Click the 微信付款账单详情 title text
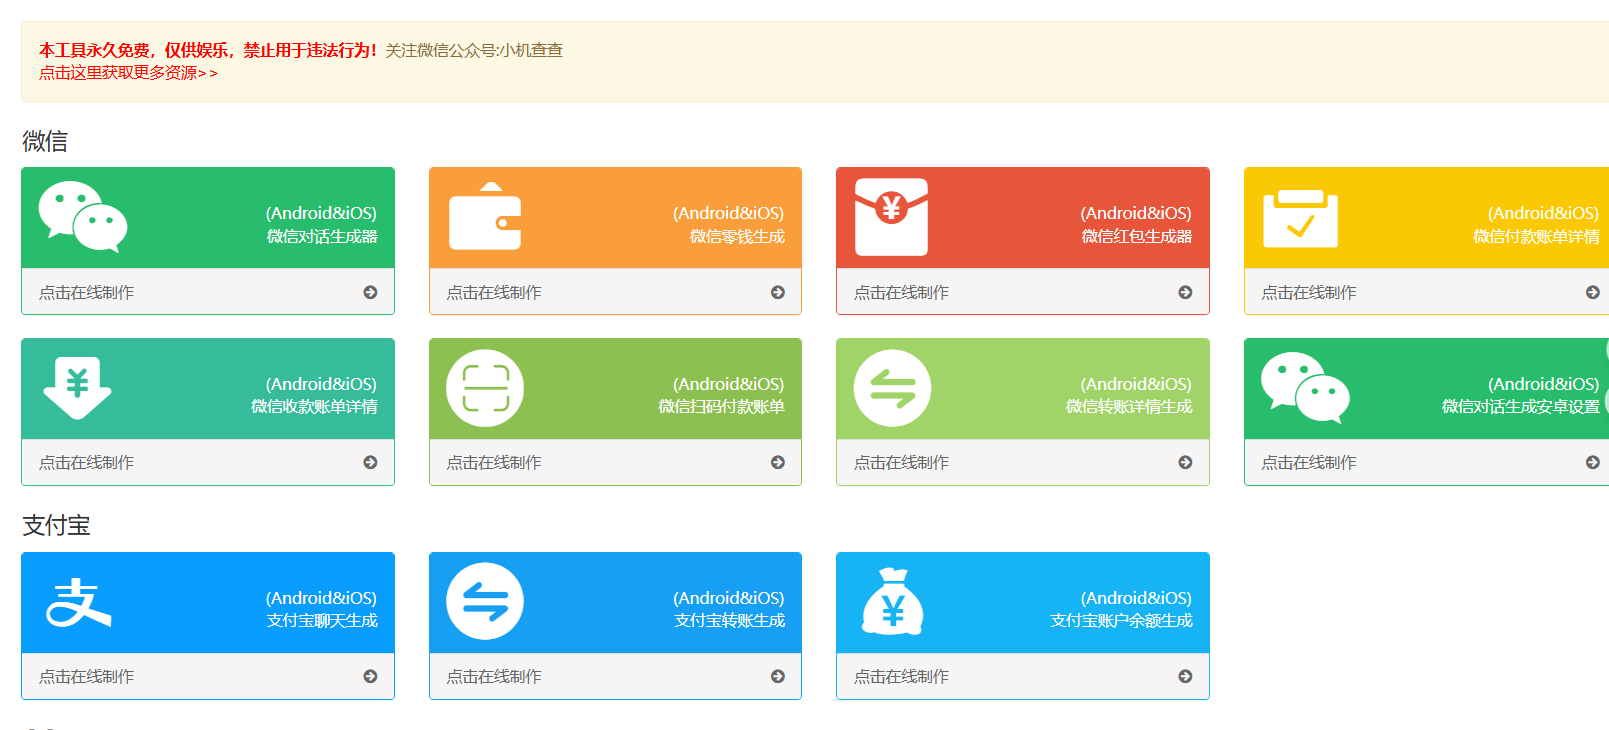This screenshot has height=730, width=1609. pos(1535,237)
